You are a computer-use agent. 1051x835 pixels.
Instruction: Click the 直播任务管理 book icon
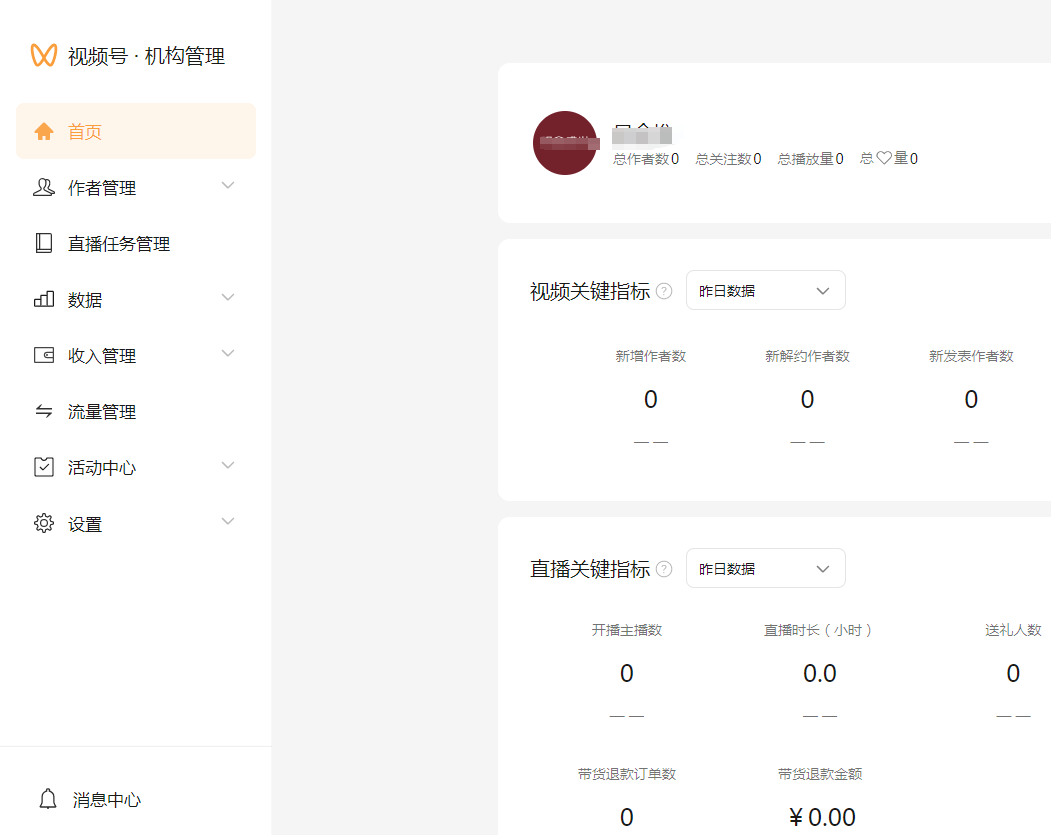[x=44, y=243]
